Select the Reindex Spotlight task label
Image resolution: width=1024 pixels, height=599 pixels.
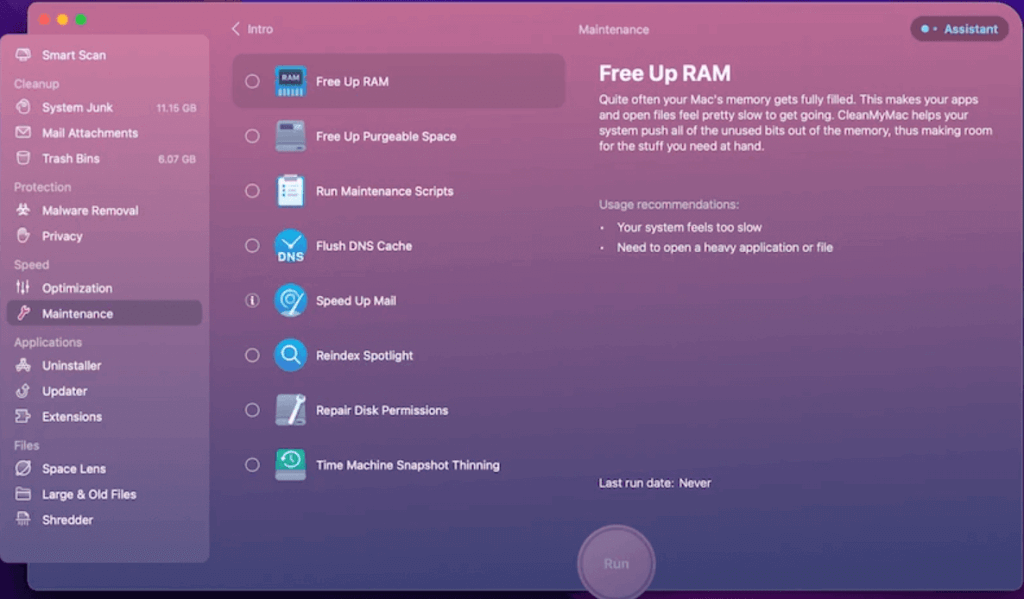click(364, 355)
